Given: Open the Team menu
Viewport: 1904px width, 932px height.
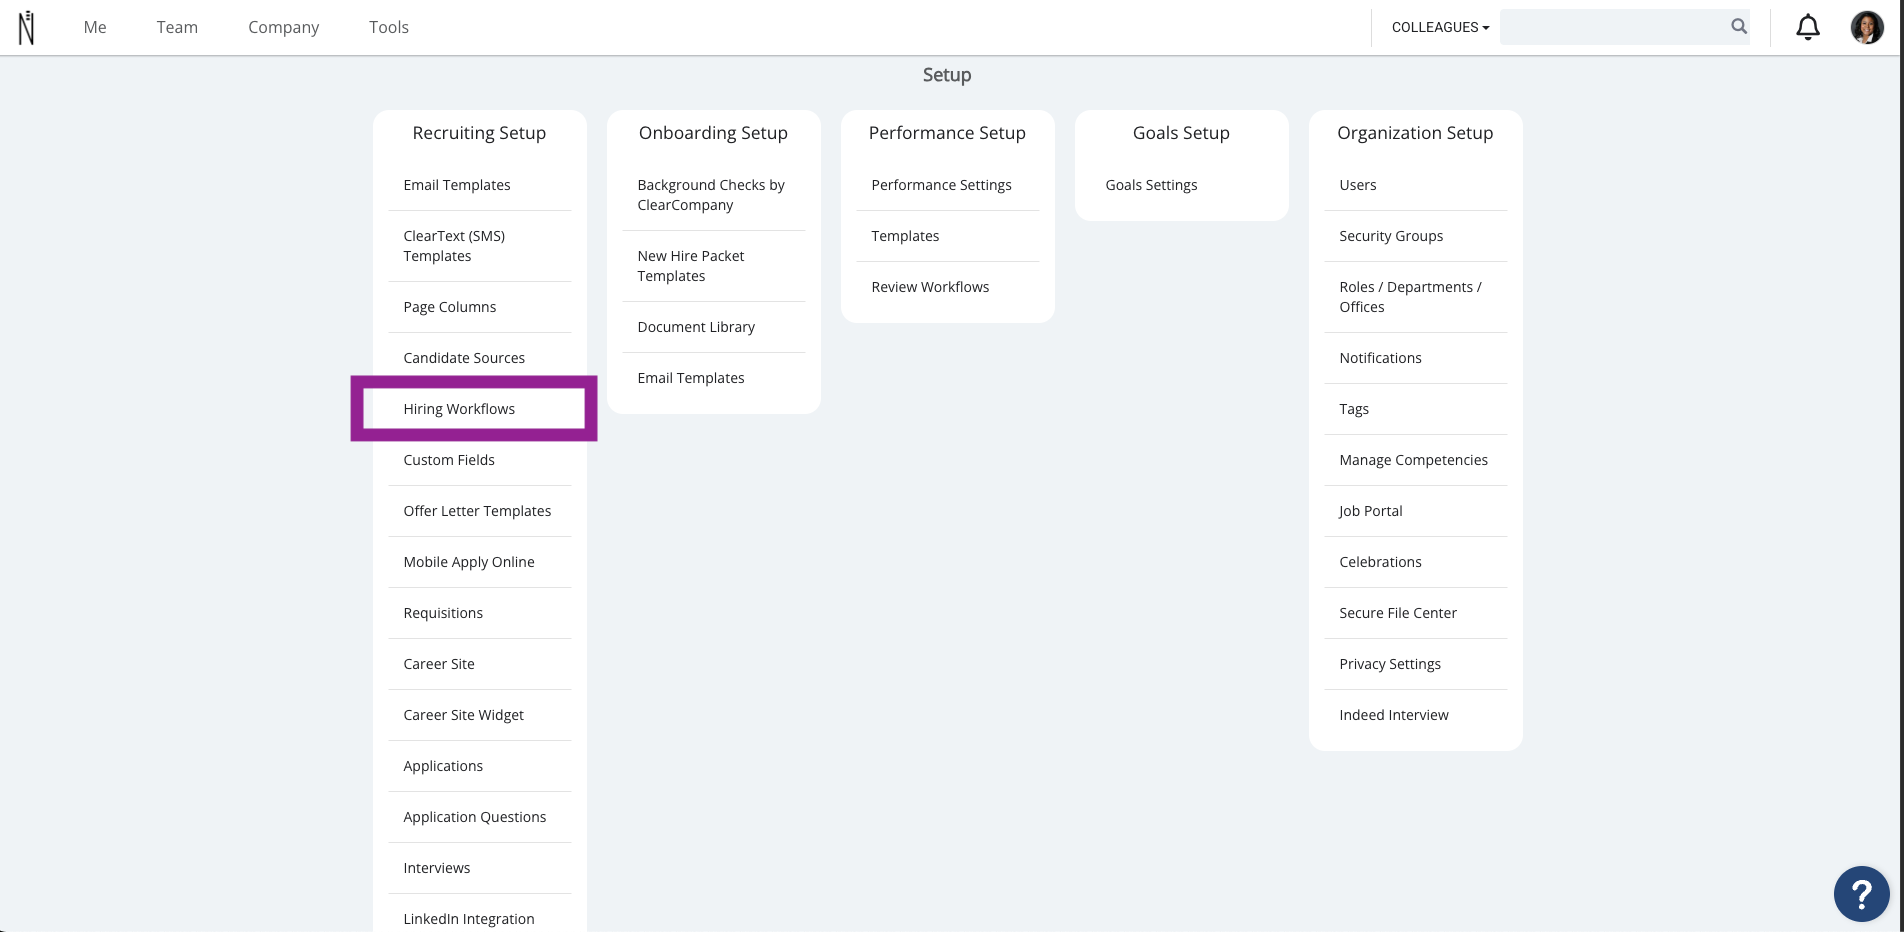Looking at the screenshot, I should tap(177, 27).
